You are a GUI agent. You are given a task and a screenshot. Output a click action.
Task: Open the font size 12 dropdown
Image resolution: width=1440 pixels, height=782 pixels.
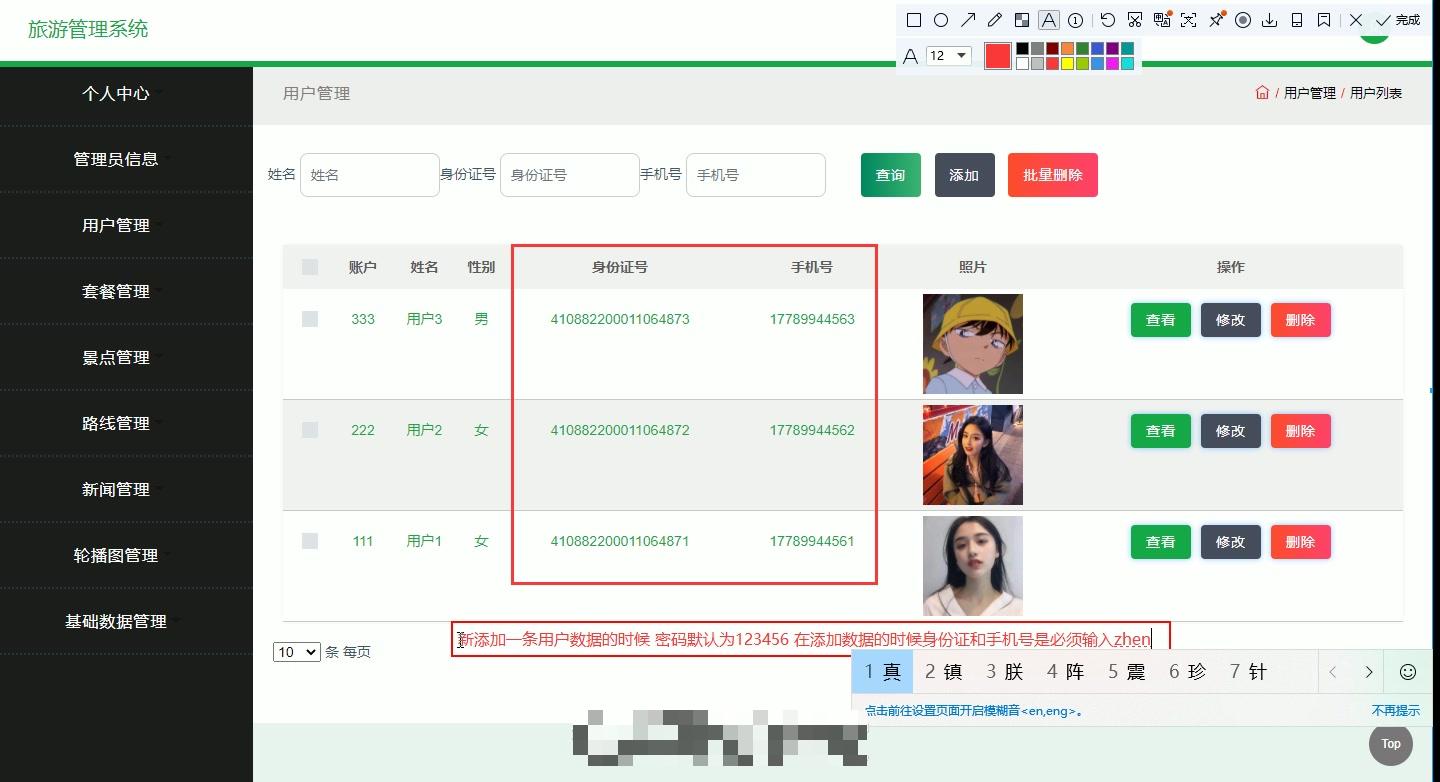(948, 56)
